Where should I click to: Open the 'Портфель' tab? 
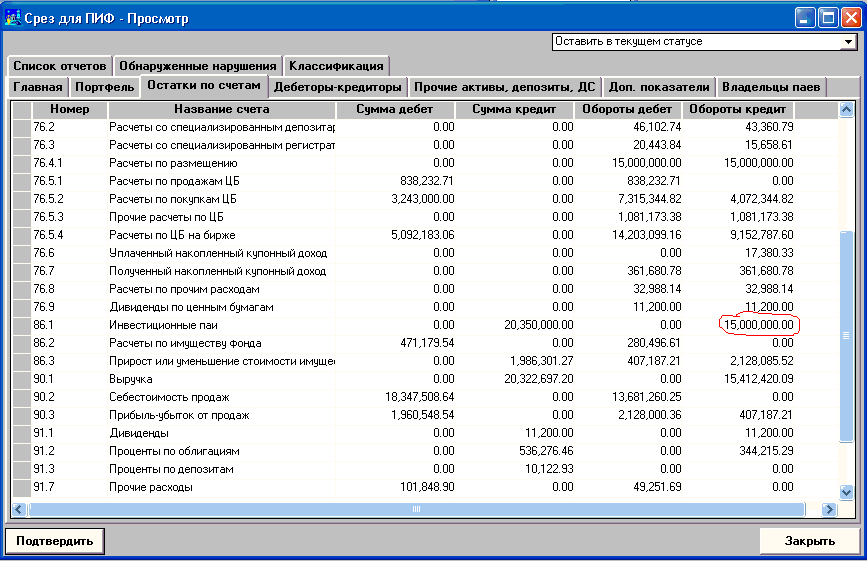[105, 87]
